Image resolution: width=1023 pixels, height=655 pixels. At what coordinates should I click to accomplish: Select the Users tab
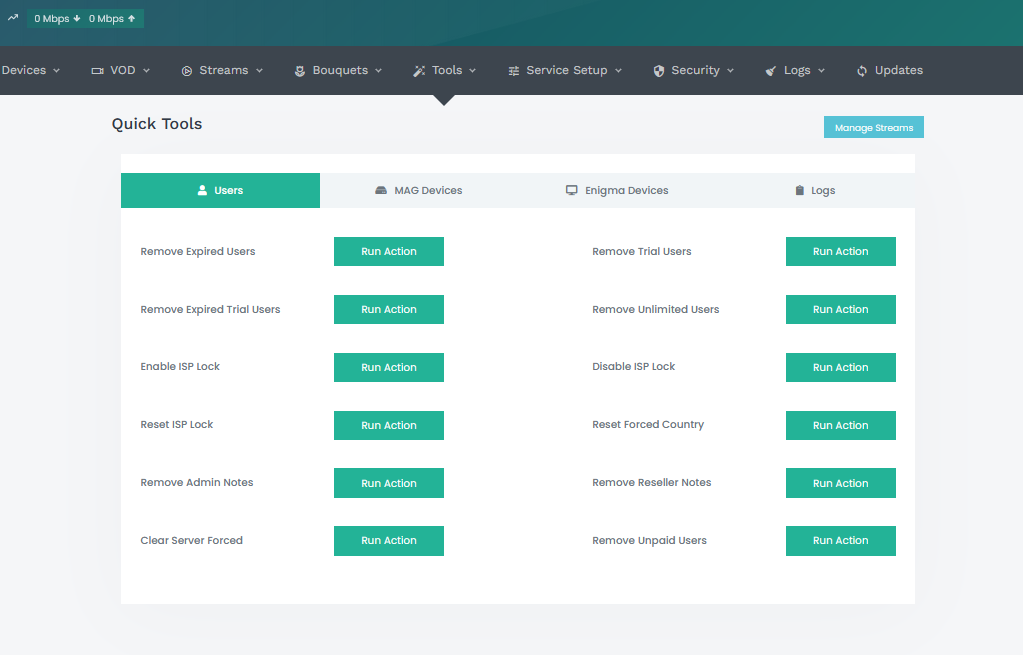pos(220,190)
